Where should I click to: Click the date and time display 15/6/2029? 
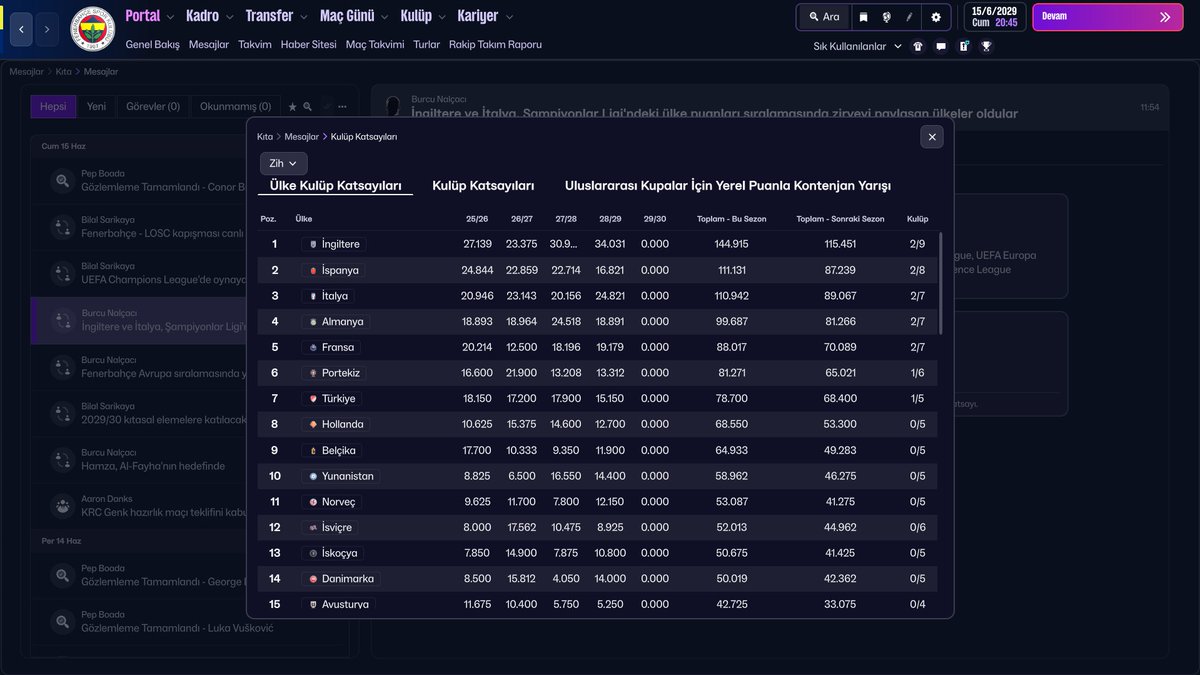(995, 17)
